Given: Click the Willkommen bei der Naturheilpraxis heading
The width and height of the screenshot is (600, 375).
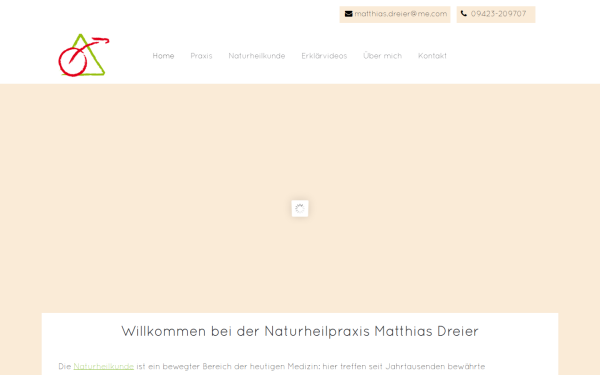Looking at the screenshot, I should click(300, 331).
